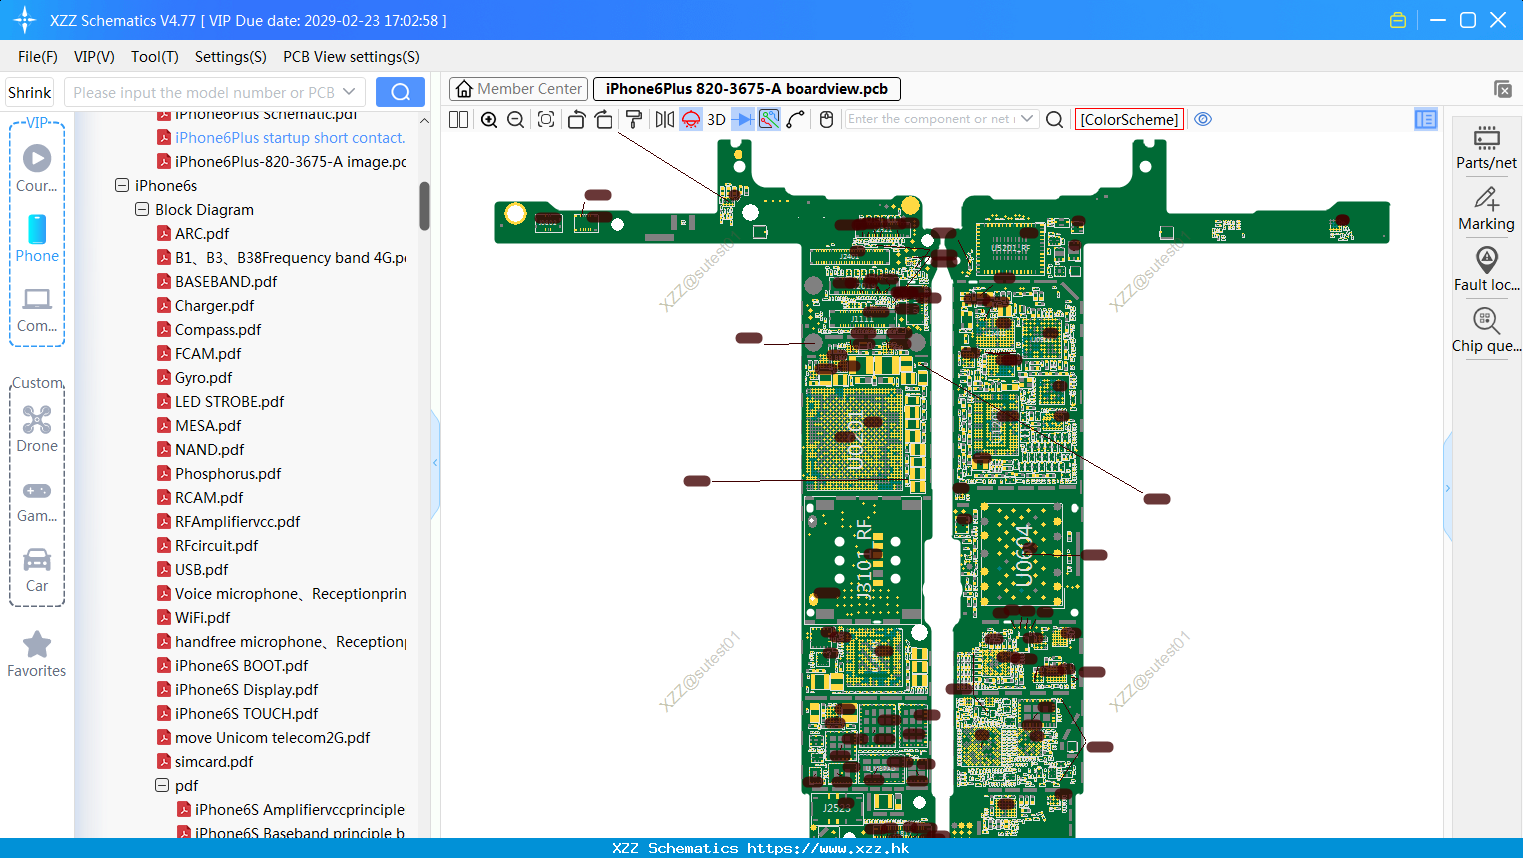This screenshot has width=1523, height=858.
Task: Switch to the Member Center tab
Action: 518,89
